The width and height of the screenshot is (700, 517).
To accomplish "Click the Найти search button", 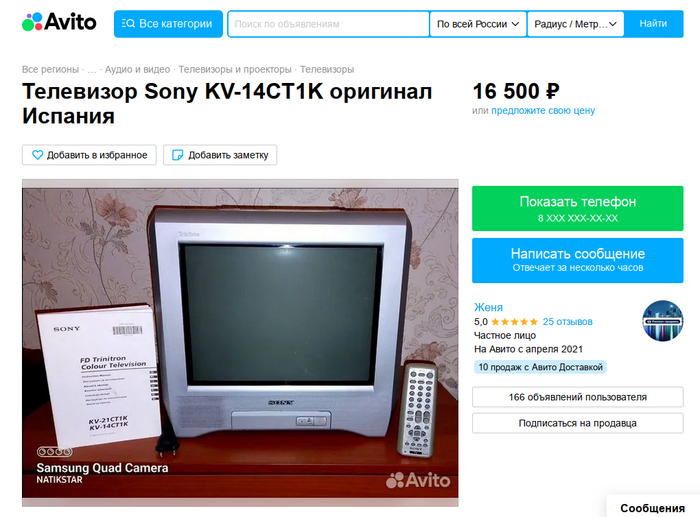I will coord(653,24).
